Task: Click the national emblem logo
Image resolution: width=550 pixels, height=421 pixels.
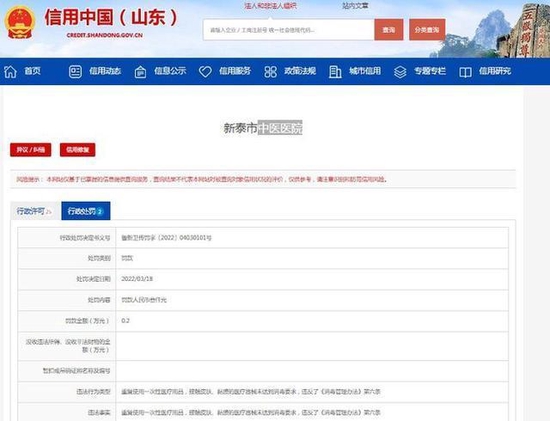Action: 19,22
